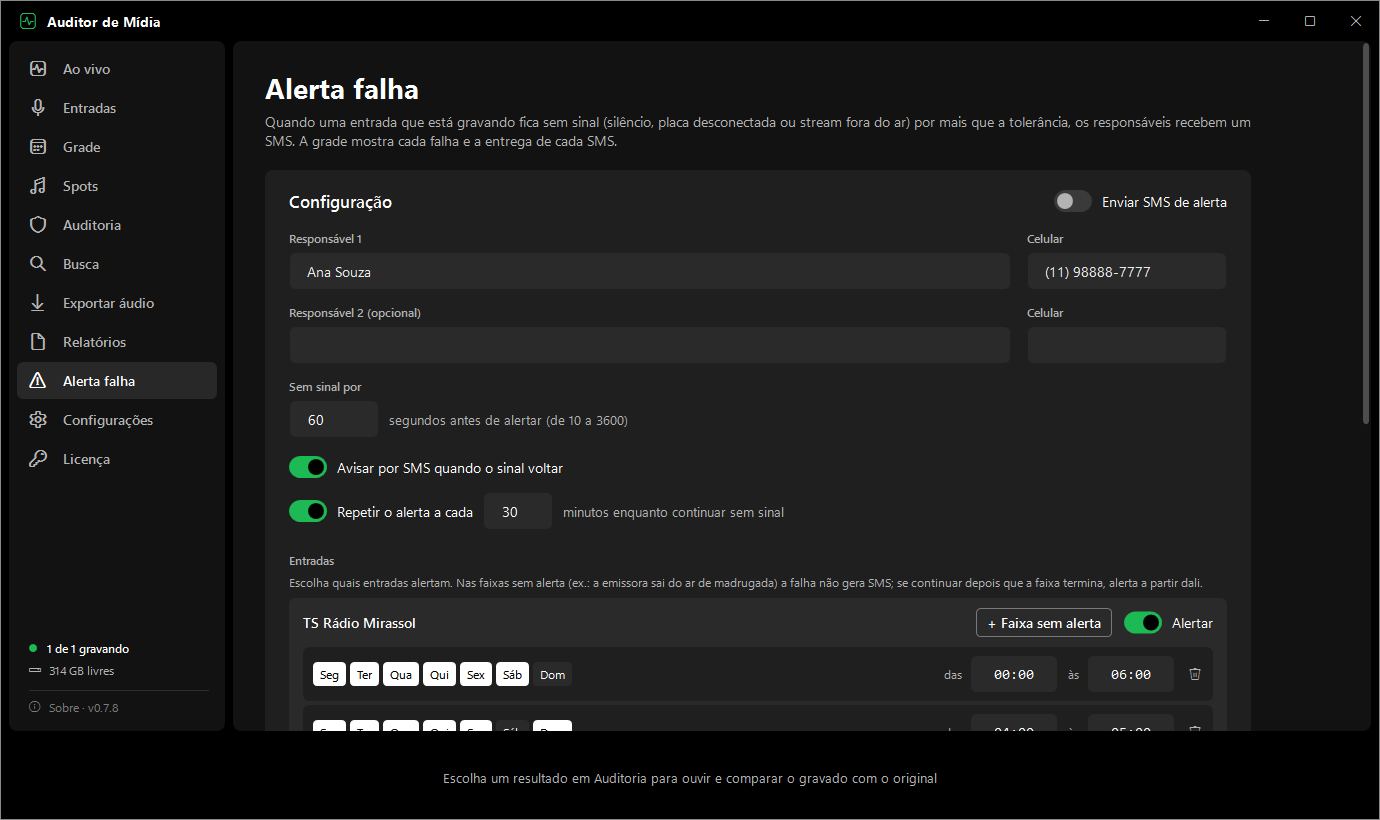Screen dimensions: 1380x820
Task: Select the Spots music note icon
Action: [38, 186]
